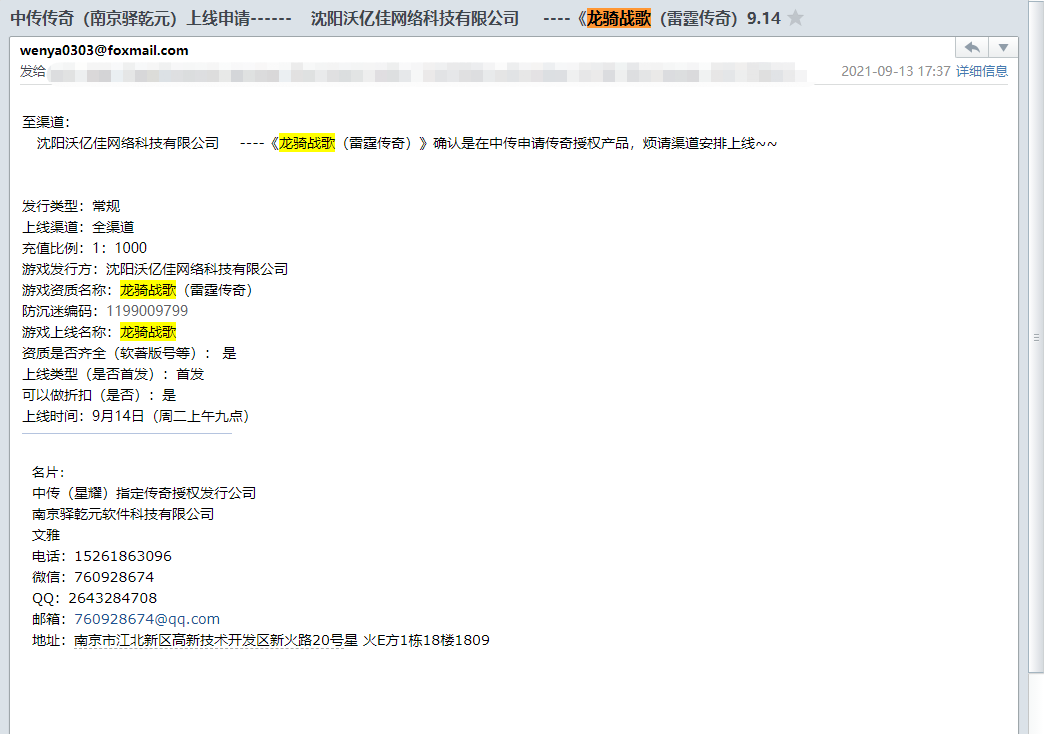This screenshot has width=1044, height=734.
Task: Click the phone number 15261863096
Action: (123, 556)
